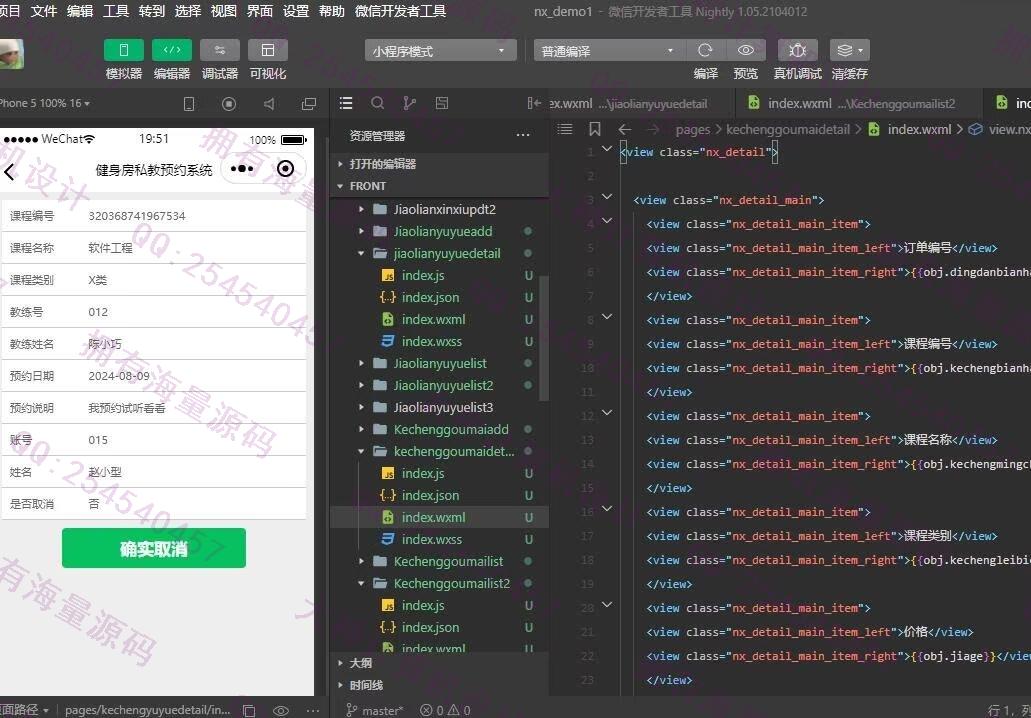Open index.json in kechenggoumaidetail folder

click(x=430, y=495)
